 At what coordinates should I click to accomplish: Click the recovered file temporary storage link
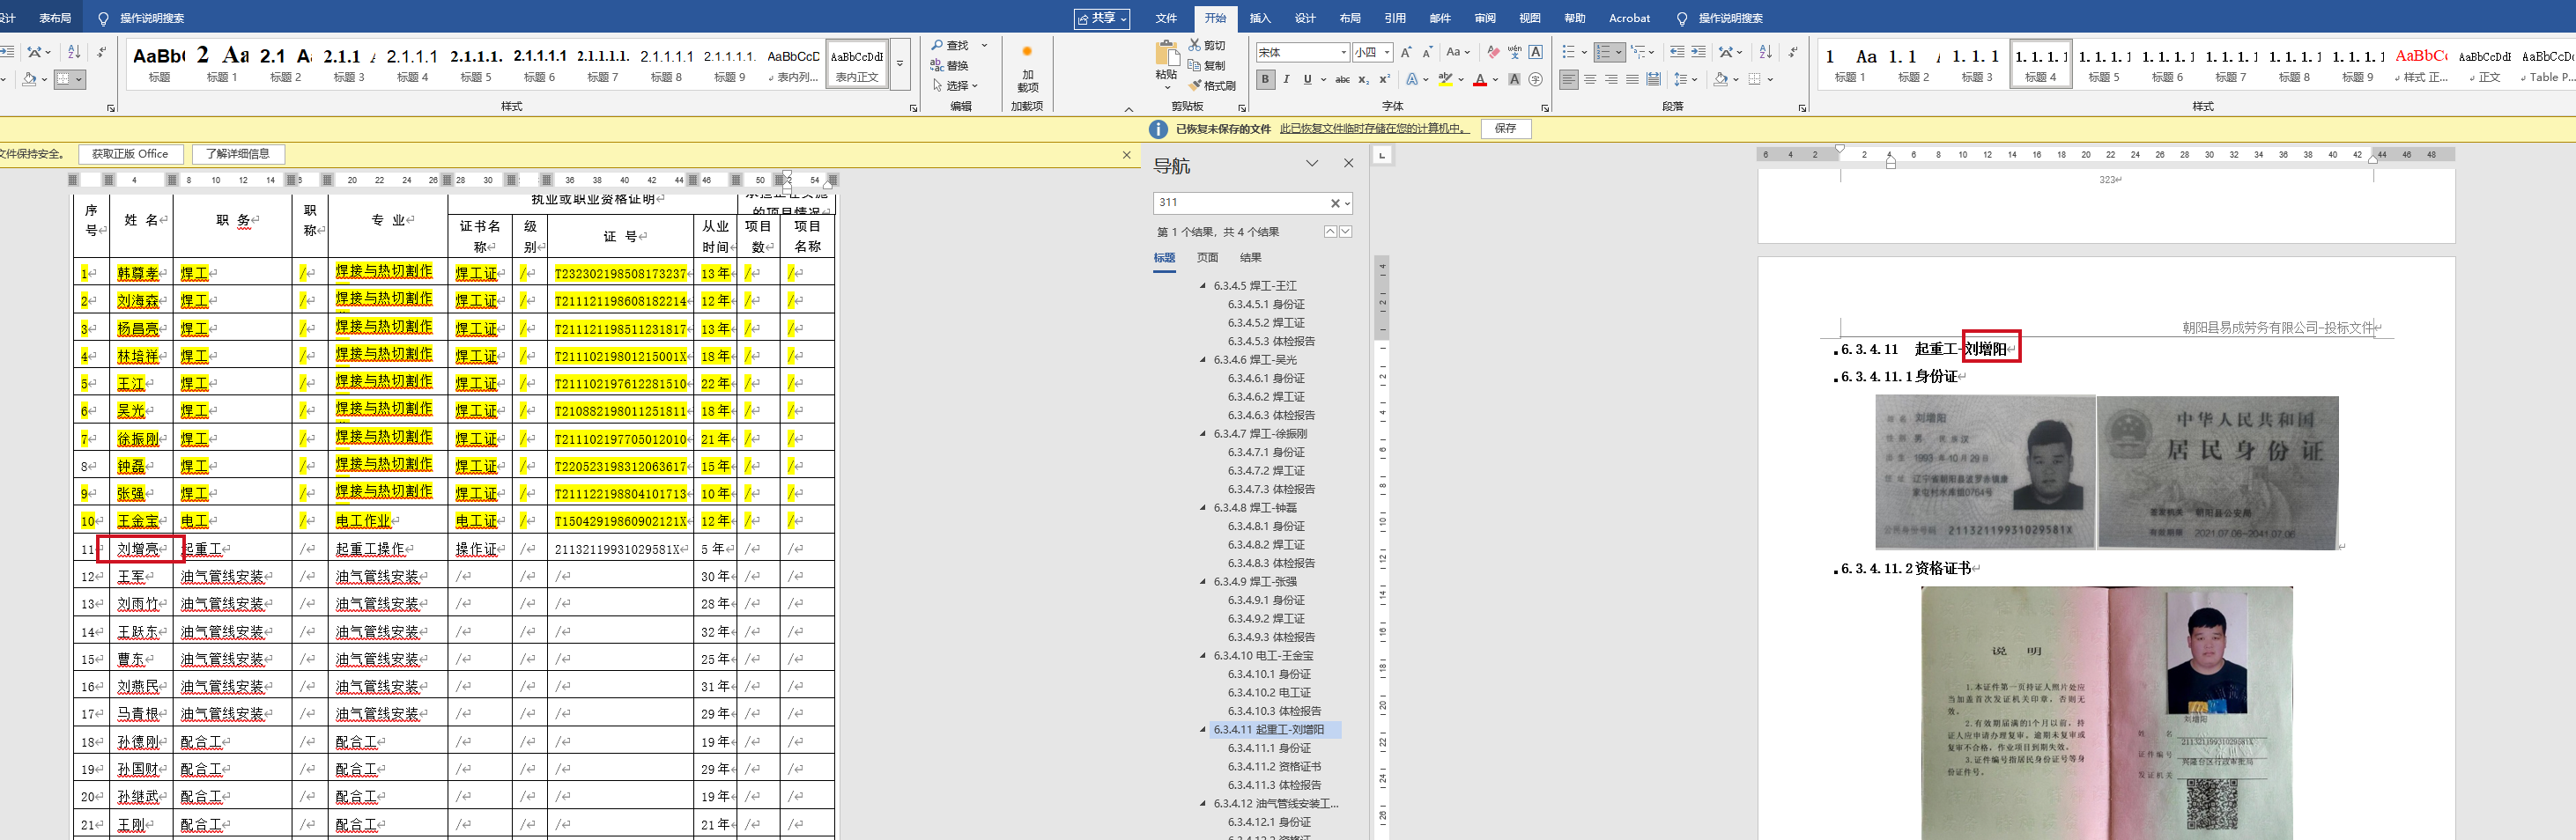1375,129
